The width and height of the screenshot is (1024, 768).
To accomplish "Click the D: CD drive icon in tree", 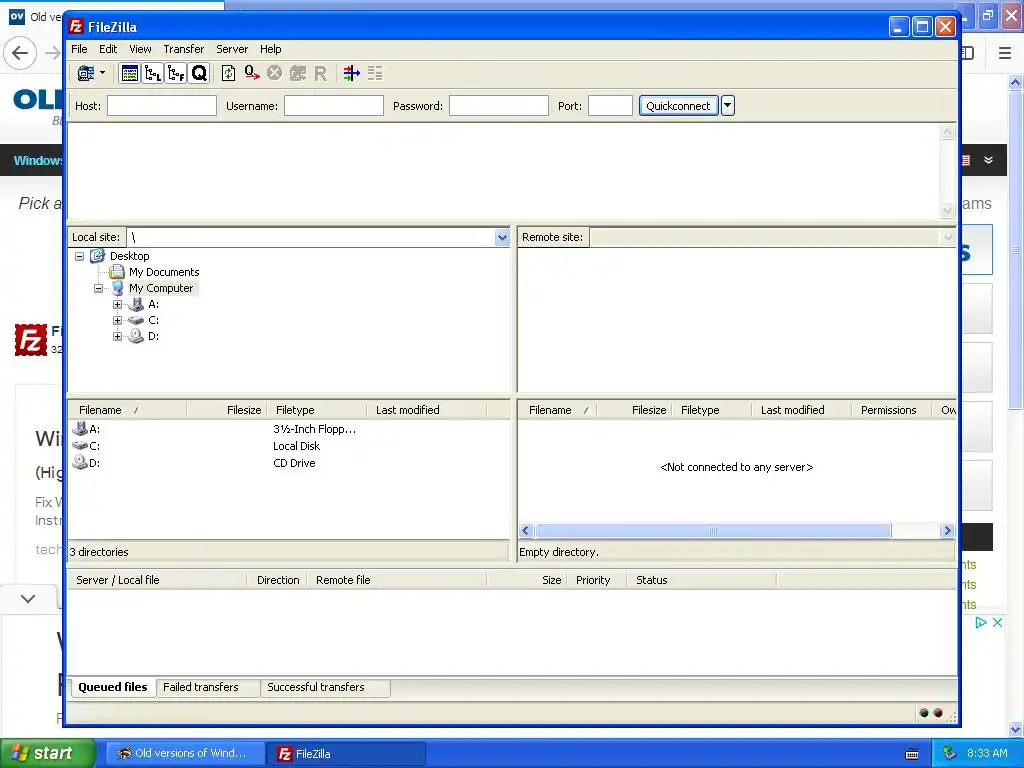I will point(136,336).
